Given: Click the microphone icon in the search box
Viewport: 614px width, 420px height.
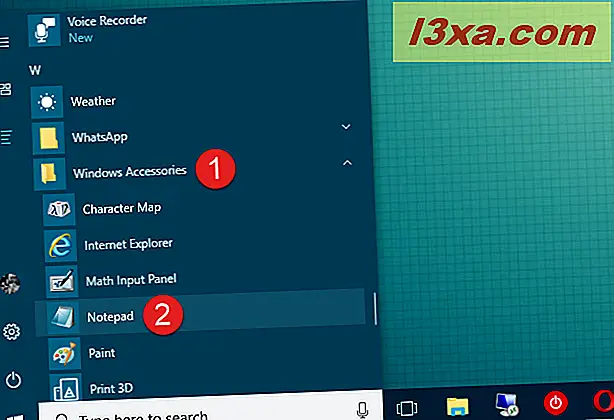Looking at the screenshot, I should [x=363, y=409].
